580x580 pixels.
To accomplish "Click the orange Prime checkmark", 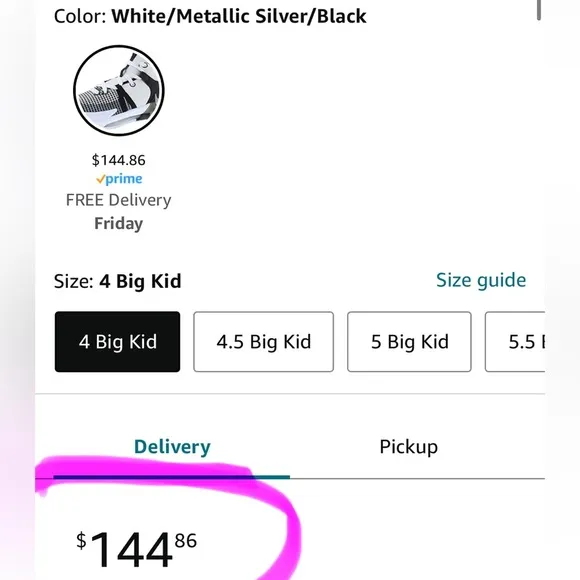I will (101, 179).
